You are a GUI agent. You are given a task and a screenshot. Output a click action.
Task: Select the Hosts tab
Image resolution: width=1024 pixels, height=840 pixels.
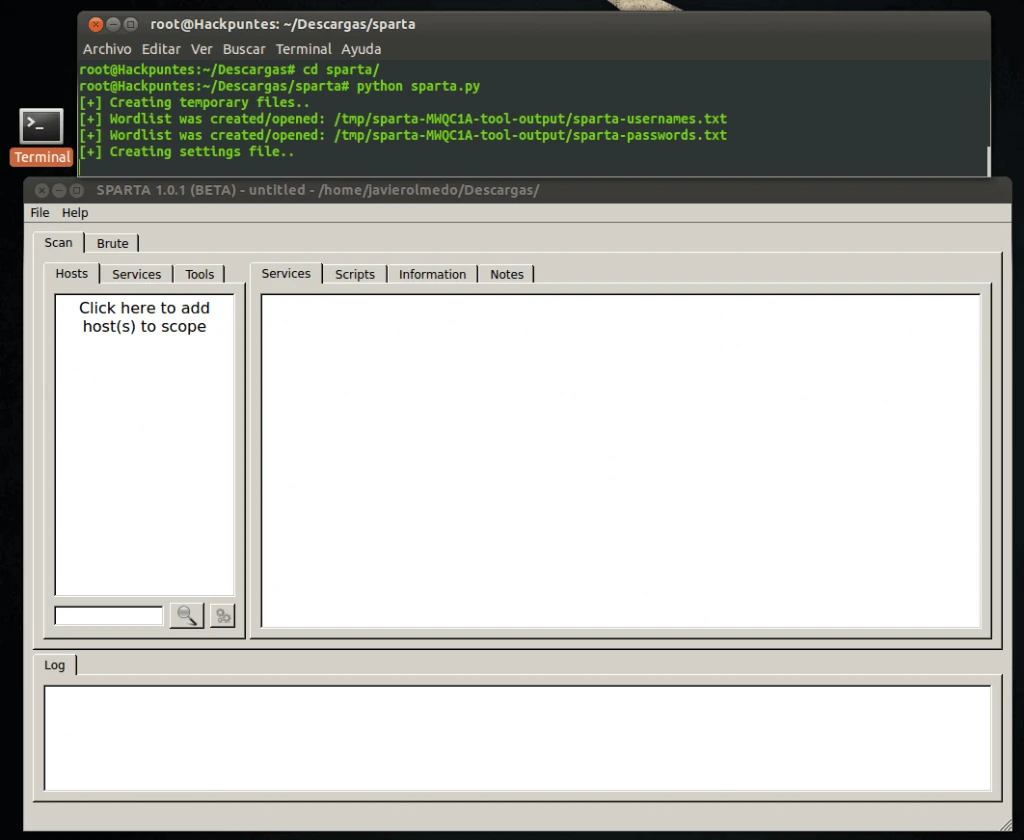point(71,273)
